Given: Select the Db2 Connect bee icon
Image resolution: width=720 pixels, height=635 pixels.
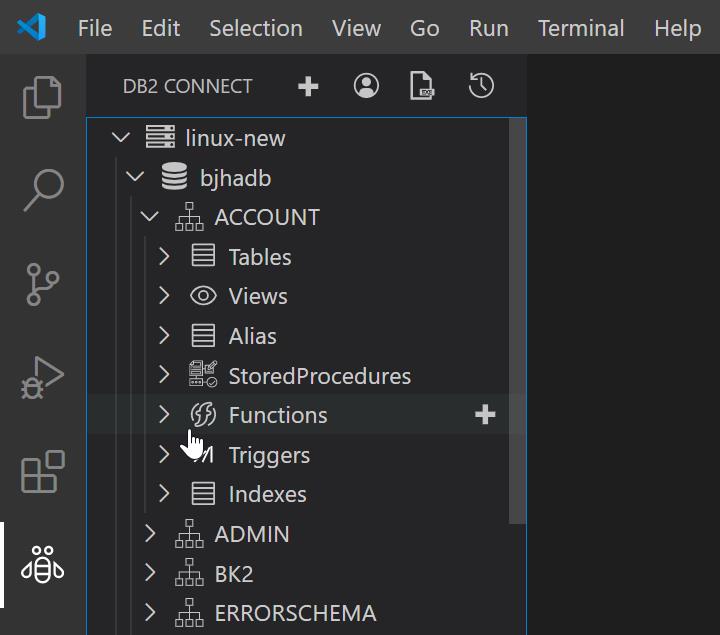Looking at the screenshot, I should click(42, 565).
